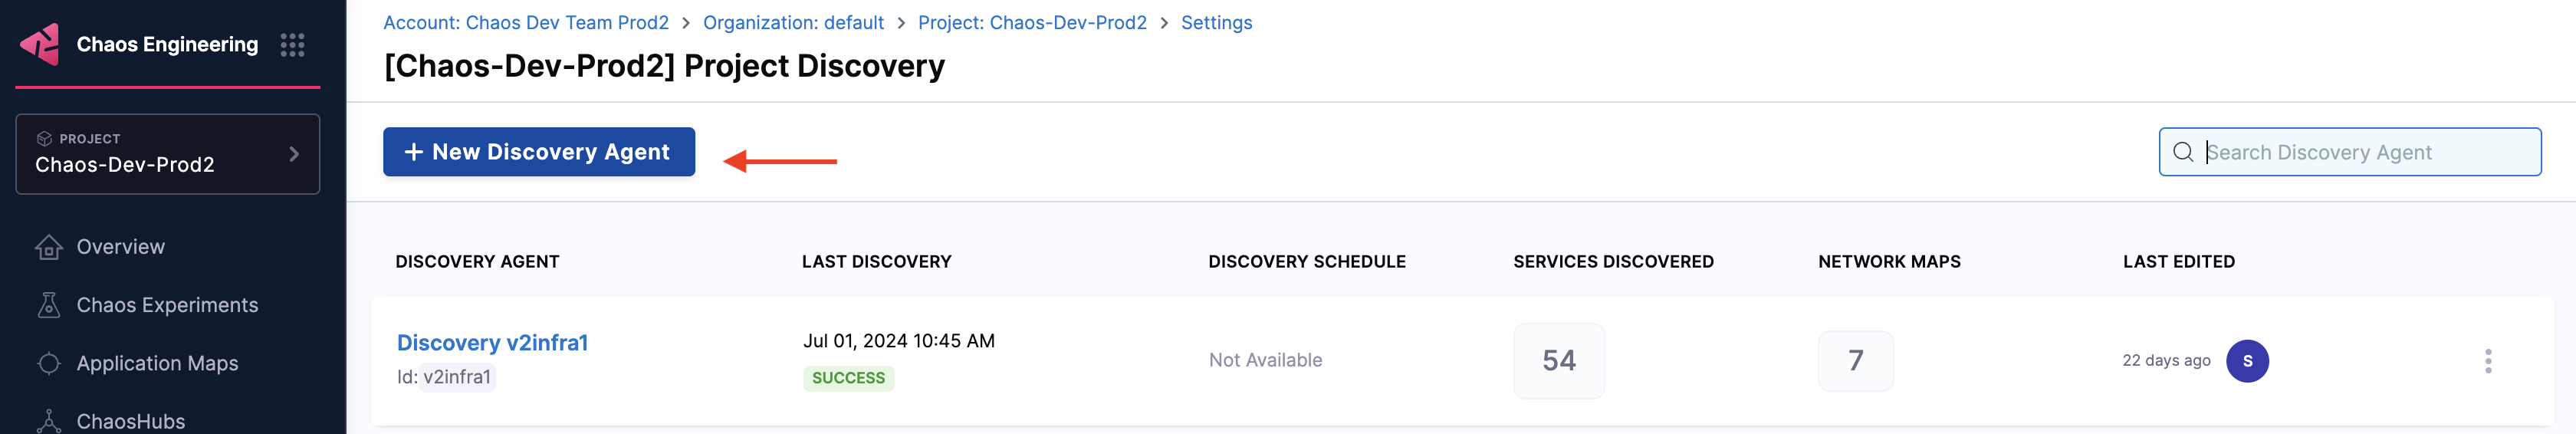The width and height of the screenshot is (2576, 434).
Task: Click the S user avatar
Action: (x=2247, y=361)
